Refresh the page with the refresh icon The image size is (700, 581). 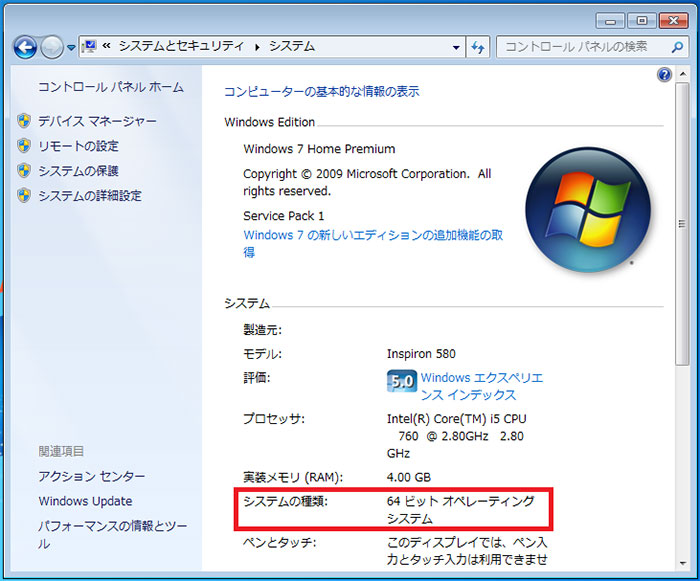(x=478, y=47)
